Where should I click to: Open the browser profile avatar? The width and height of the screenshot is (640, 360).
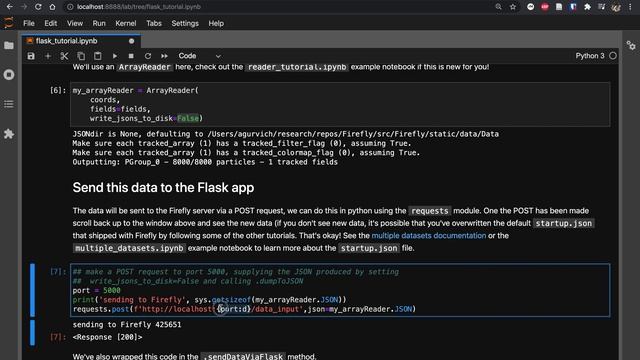[x=616, y=7]
